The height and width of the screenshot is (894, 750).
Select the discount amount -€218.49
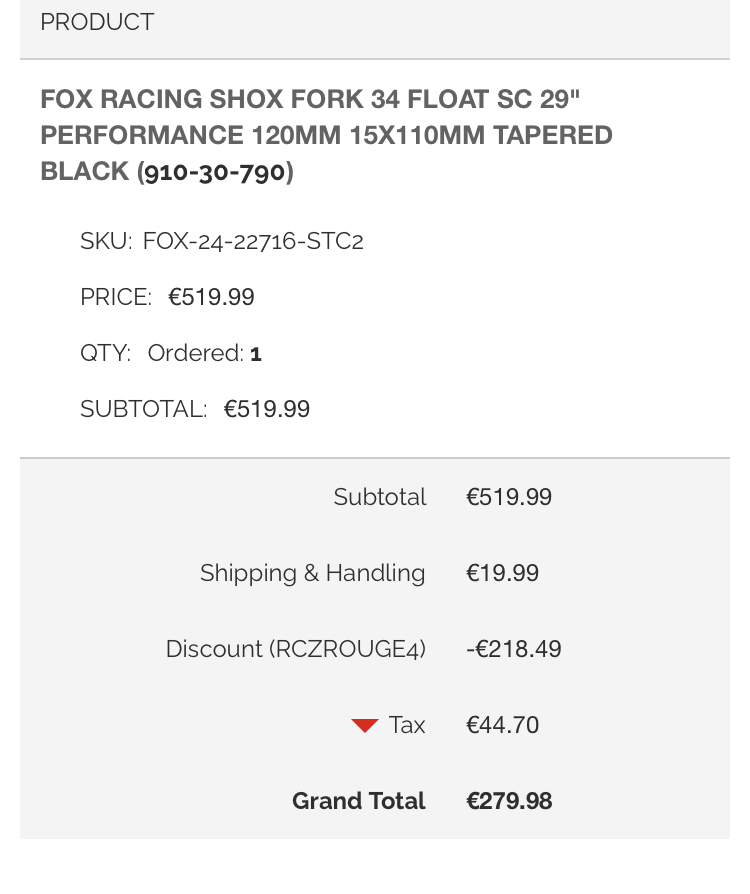tap(514, 649)
